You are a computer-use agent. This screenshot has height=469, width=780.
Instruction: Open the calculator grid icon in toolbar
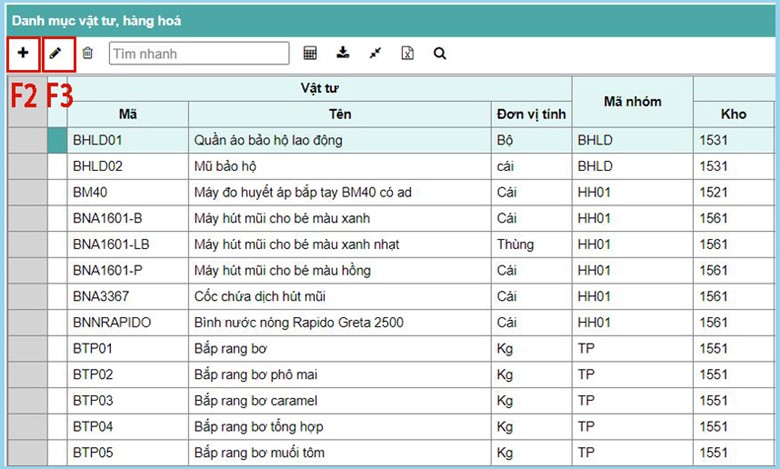click(310, 53)
